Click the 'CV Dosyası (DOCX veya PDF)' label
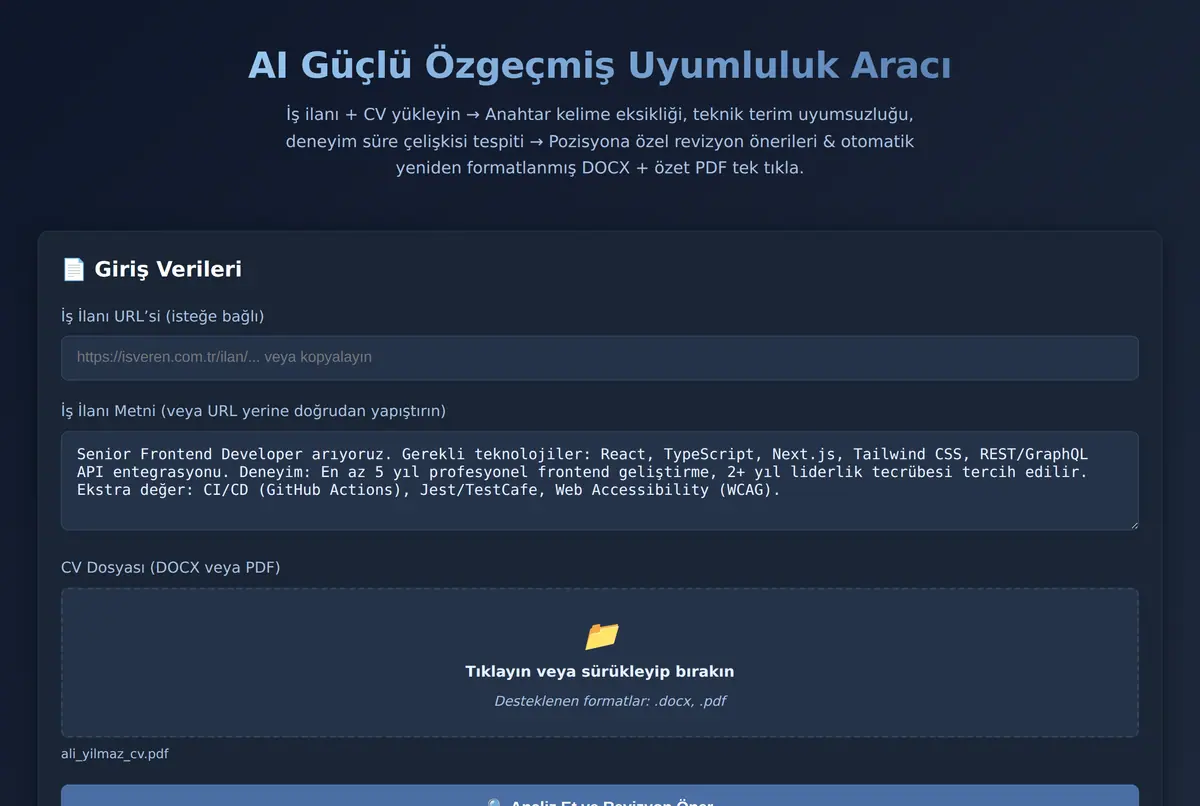 click(171, 568)
